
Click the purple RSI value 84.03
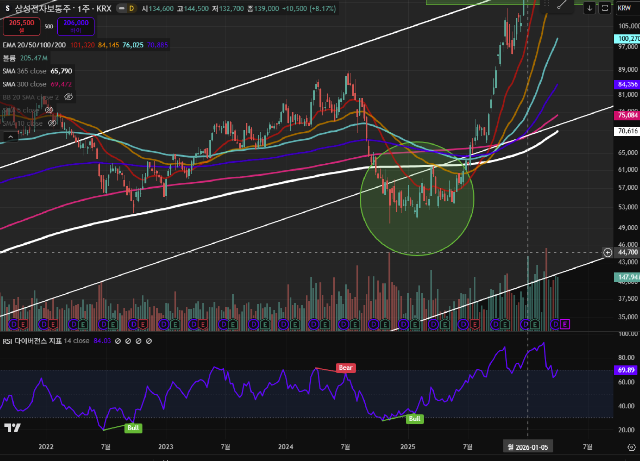pos(102,341)
